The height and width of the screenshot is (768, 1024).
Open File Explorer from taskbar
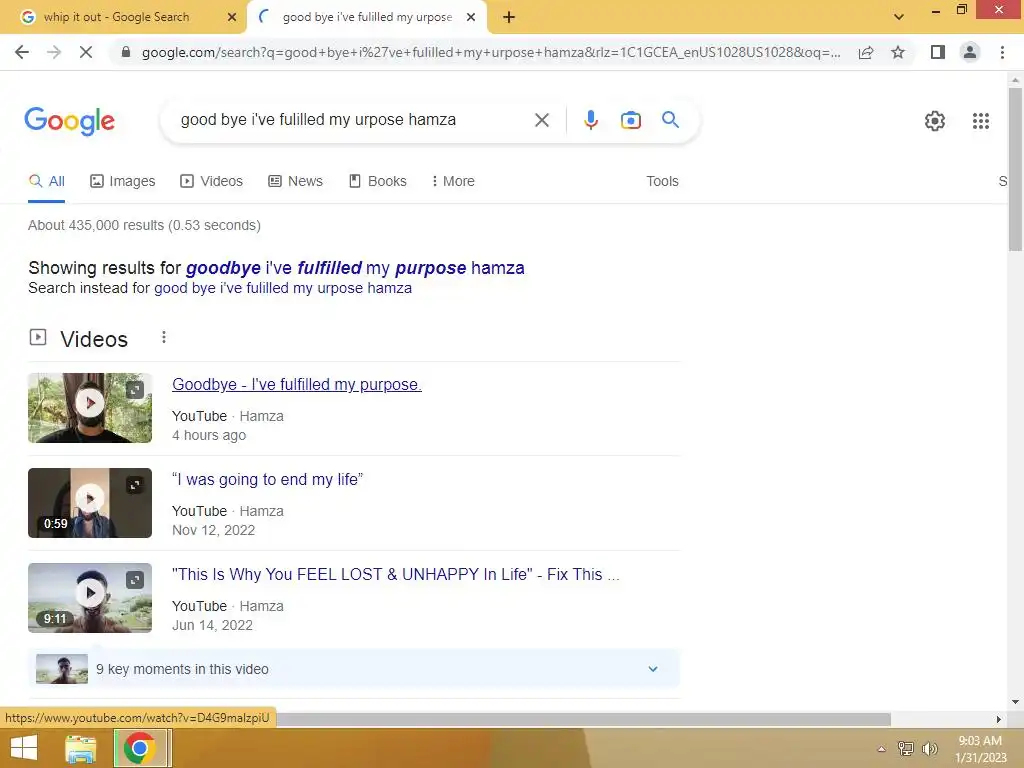pyautogui.click(x=81, y=748)
